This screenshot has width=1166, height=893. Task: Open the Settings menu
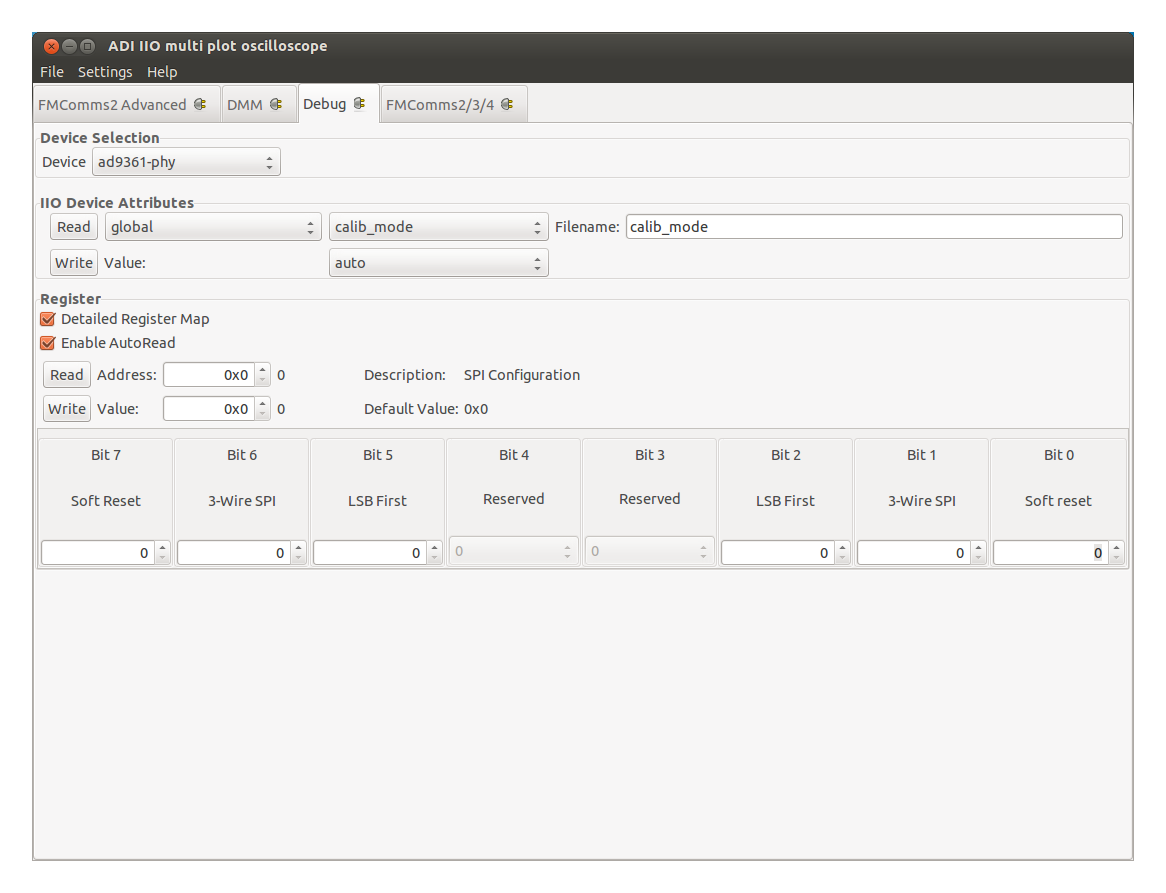(105, 71)
